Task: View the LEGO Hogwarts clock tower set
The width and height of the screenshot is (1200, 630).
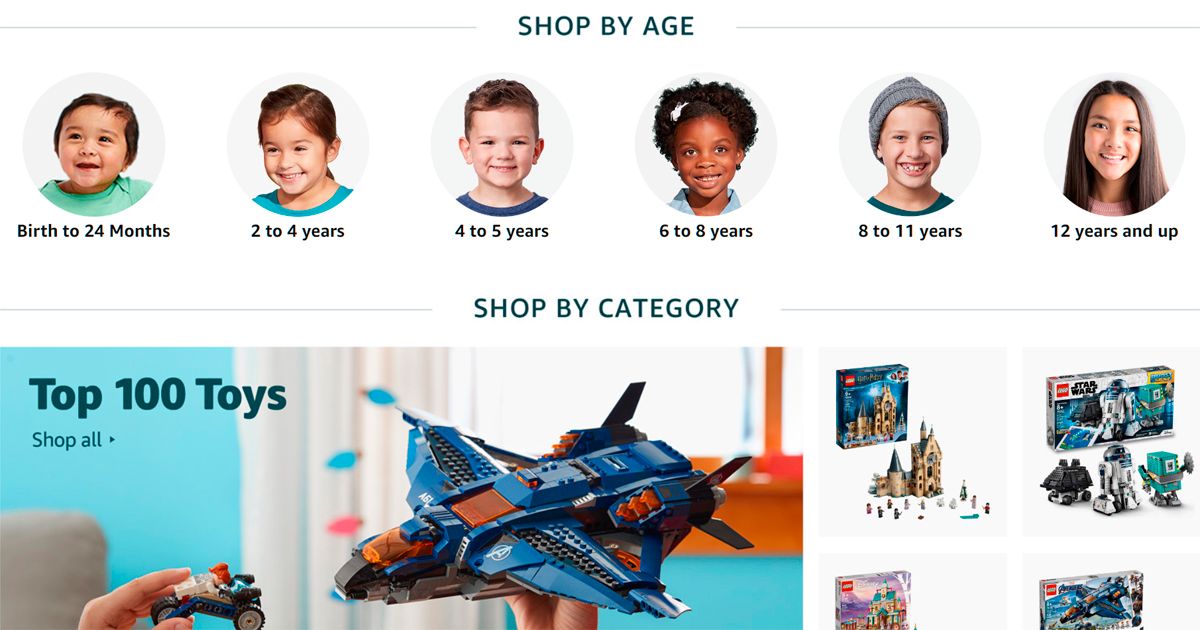Action: pyautogui.click(x=912, y=442)
